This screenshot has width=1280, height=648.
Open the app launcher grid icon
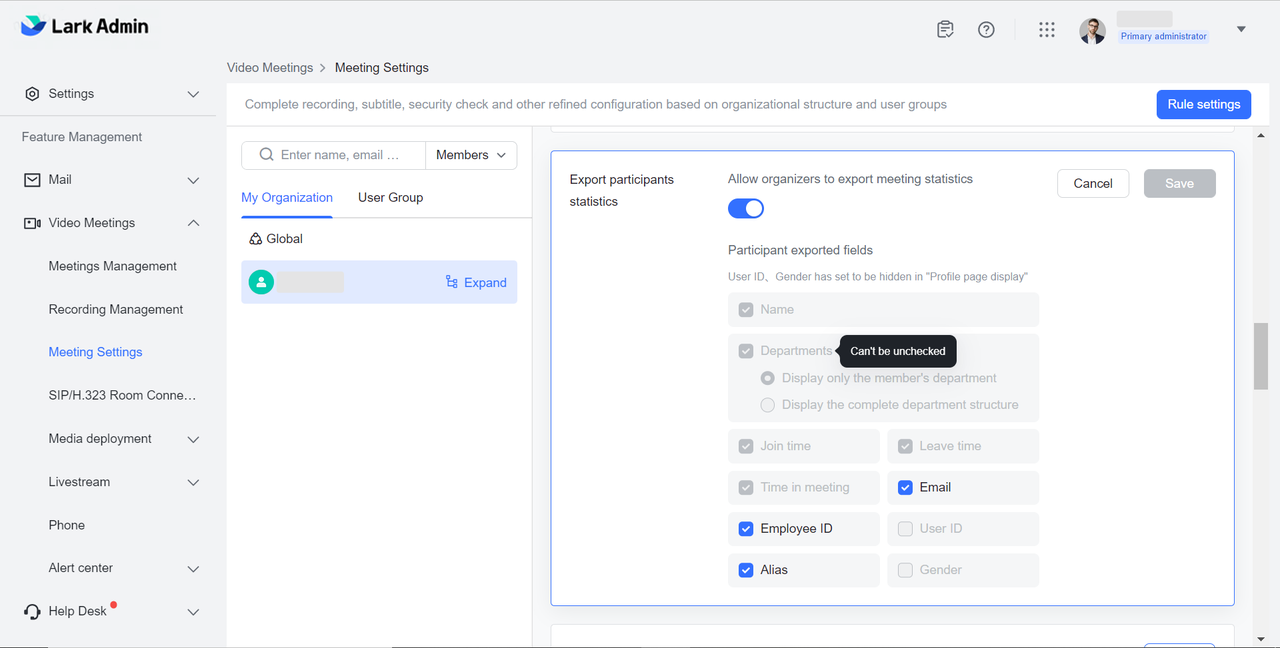point(1047,30)
